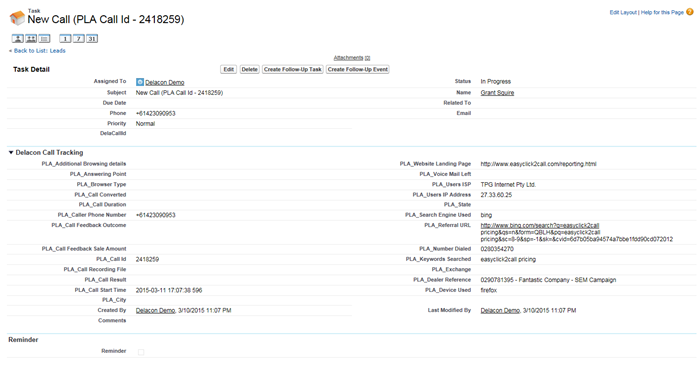Click the Subject value New Call text
This screenshot has width=698, height=368.
point(179,93)
